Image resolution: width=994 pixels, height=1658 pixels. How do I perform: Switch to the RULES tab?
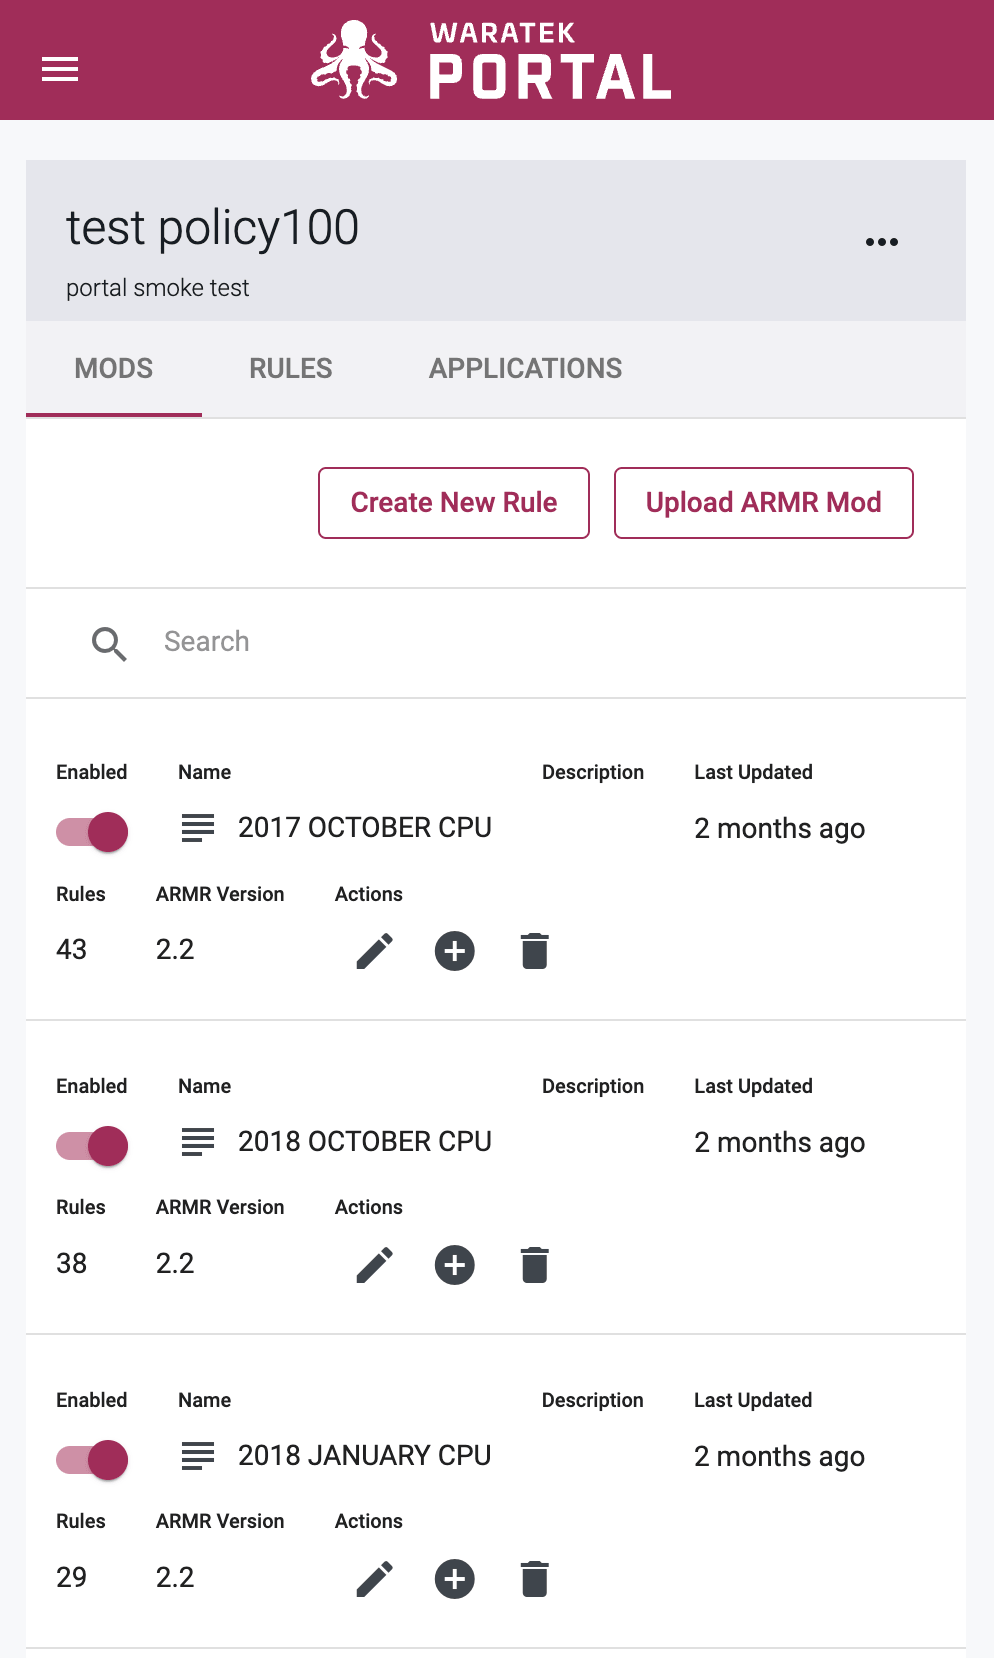291,369
